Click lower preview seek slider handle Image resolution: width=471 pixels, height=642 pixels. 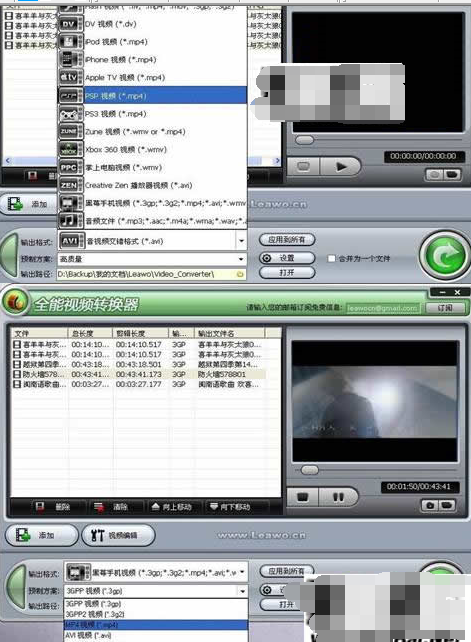[x=309, y=470]
